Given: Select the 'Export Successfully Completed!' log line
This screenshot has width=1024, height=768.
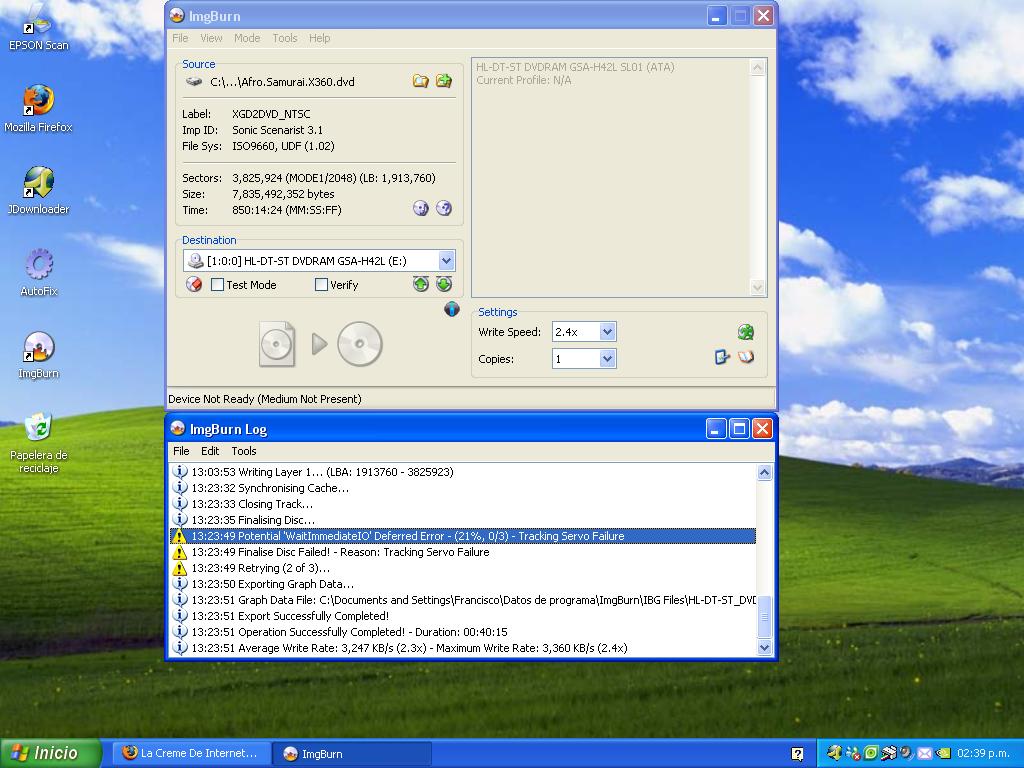Looking at the screenshot, I should [x=462, y=616].
